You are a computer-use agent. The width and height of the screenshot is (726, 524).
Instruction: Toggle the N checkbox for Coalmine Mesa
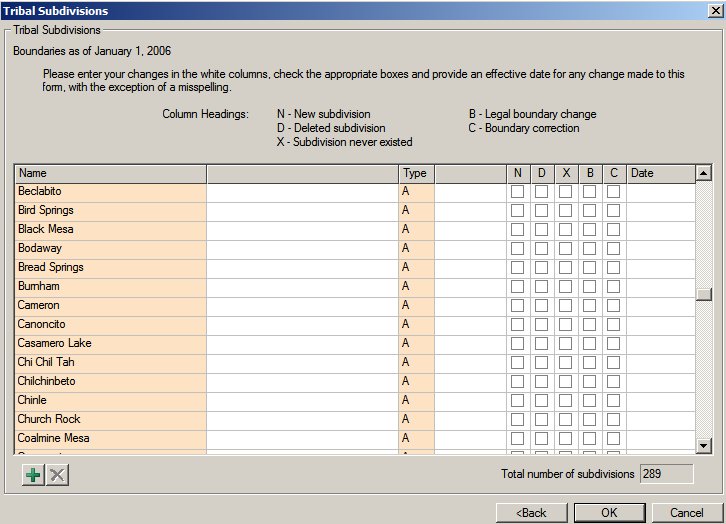[x=517, y=439]
